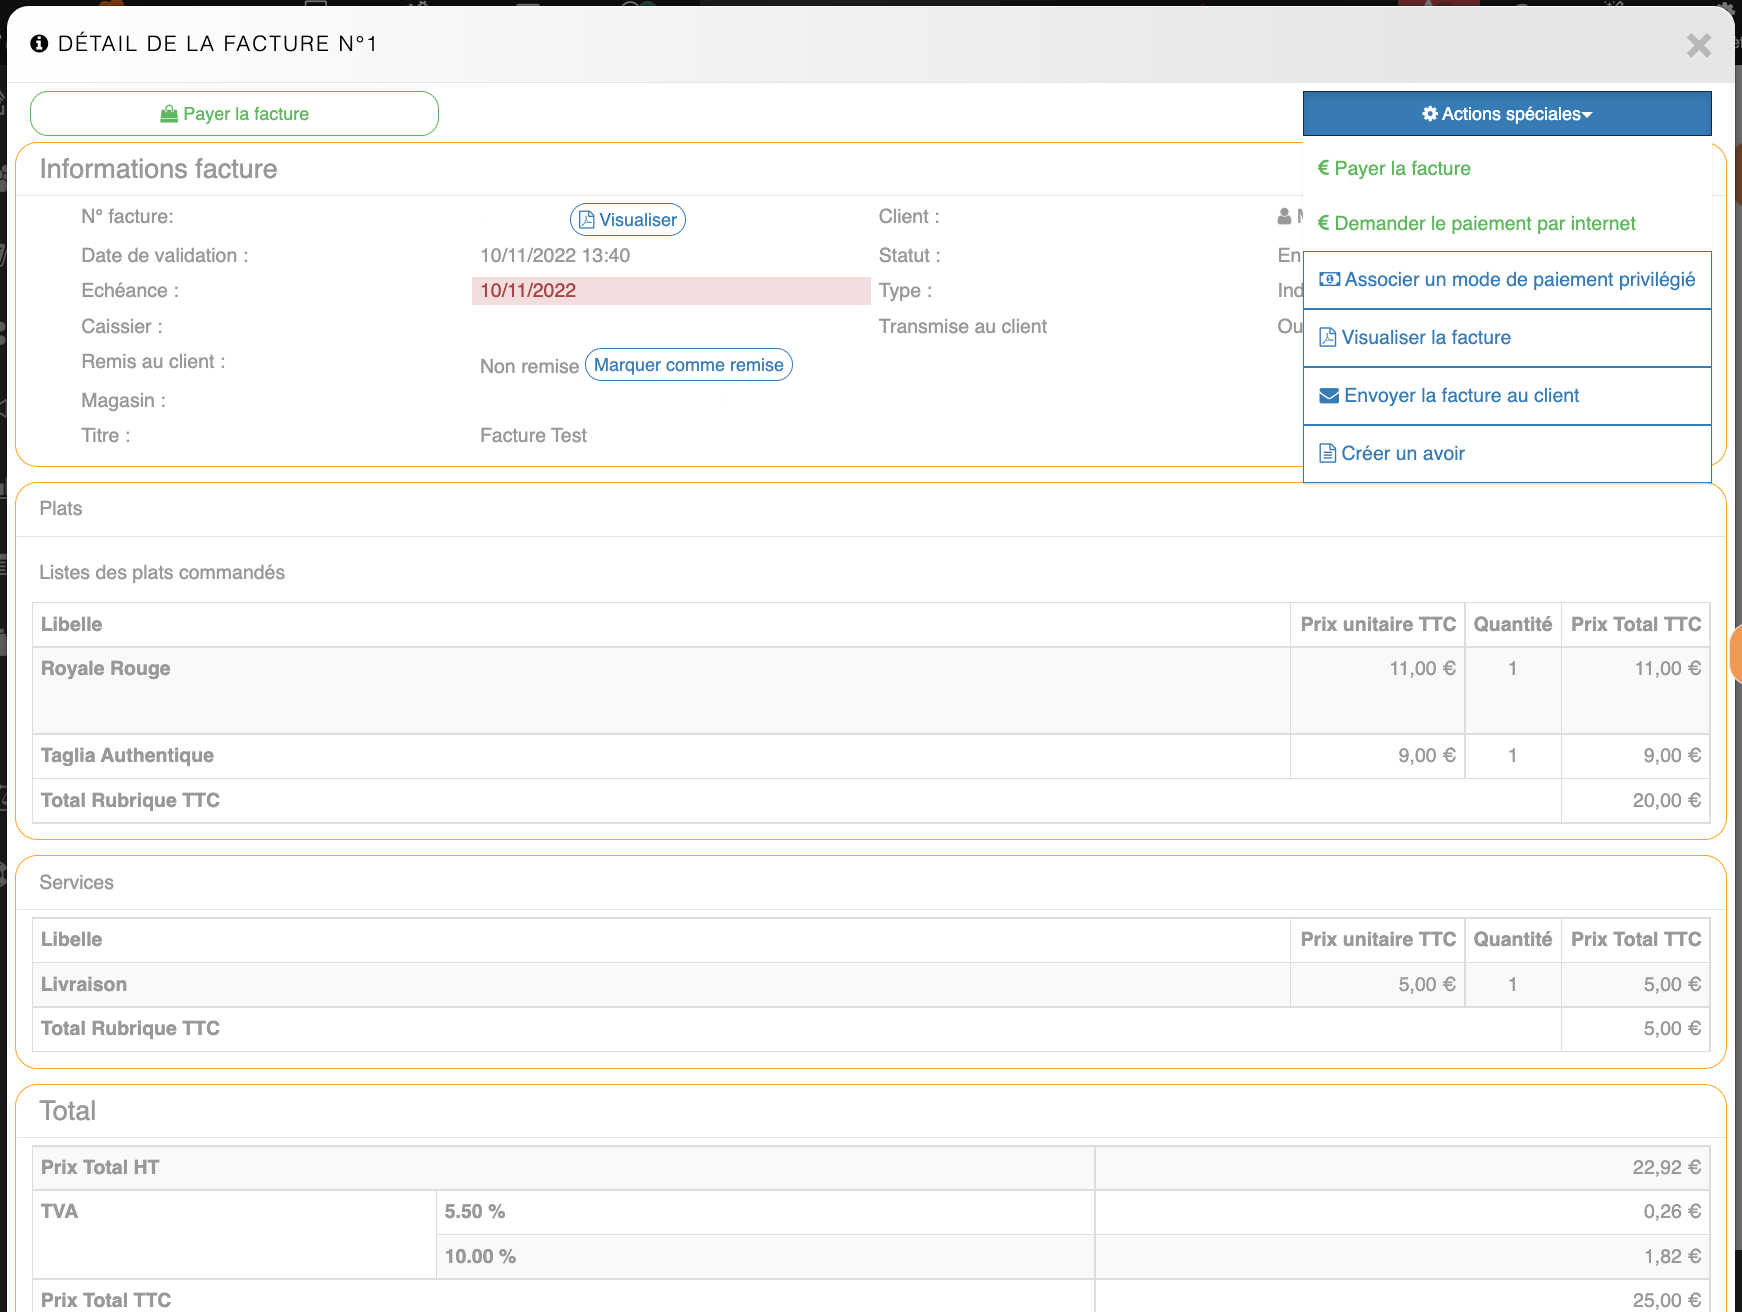Click the green 'Payer la facture' button
The width and height of the screenshot is (1742, 1312).
click(234, 114)
